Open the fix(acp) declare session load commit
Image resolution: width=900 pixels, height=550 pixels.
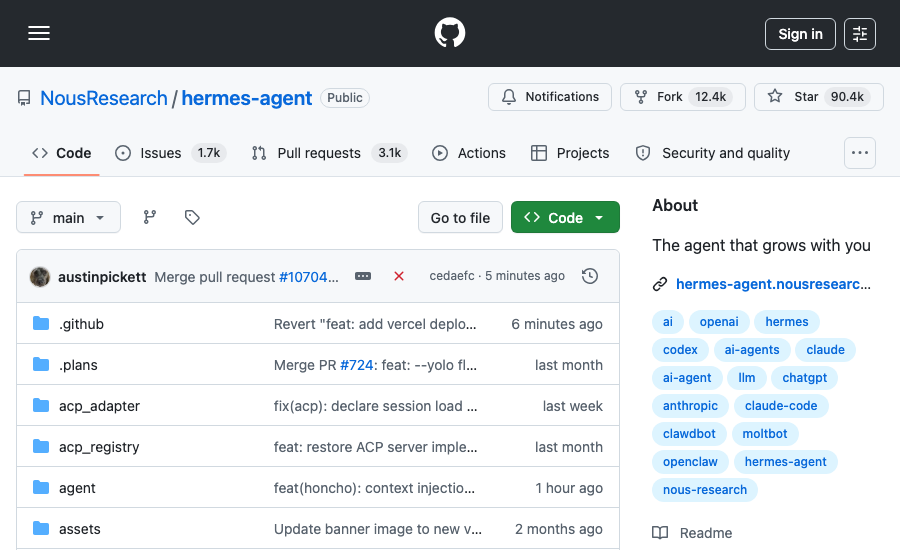coord(375,406)
